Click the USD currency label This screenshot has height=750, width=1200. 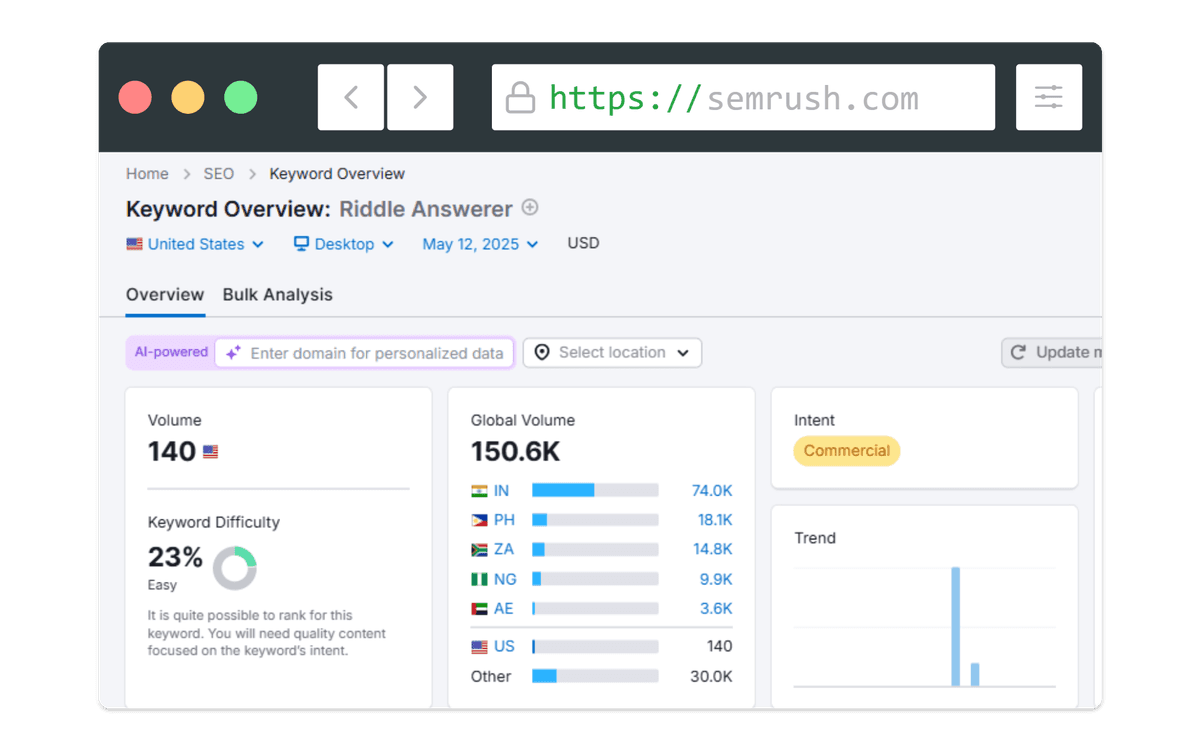coord(583,243)
